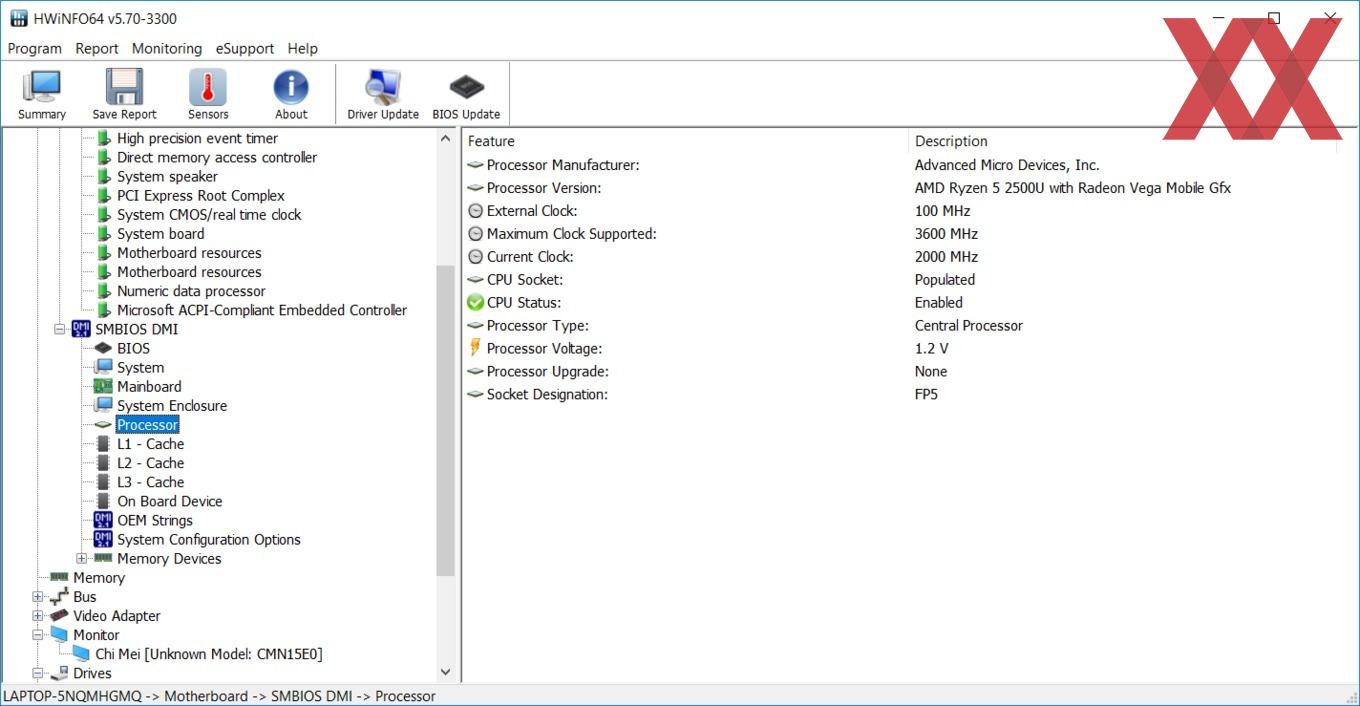The image size is (1360, 706).
Task: Select Chi Mei [Unknown Model: CMN15E0]
Action: (209, 654)
